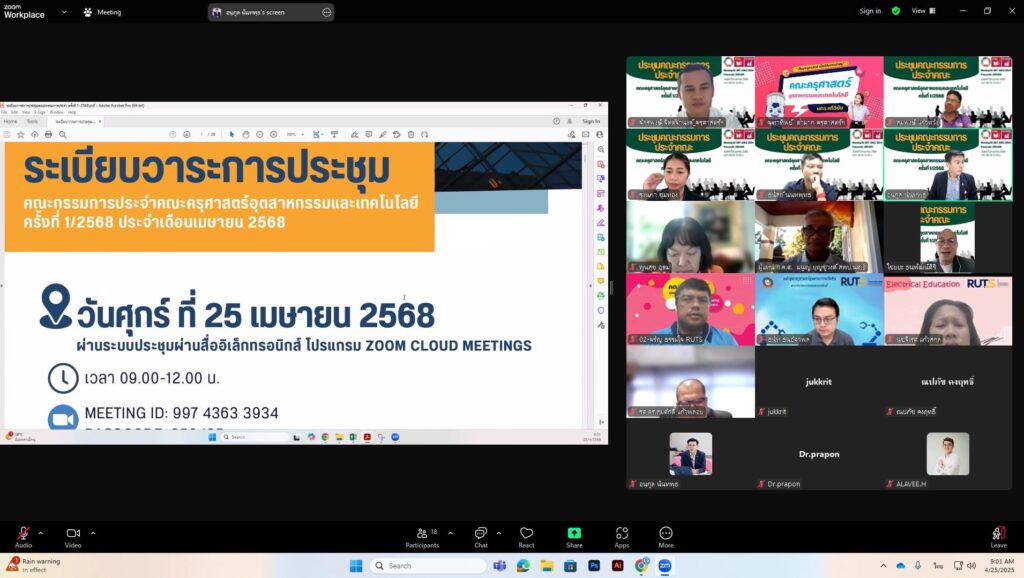The image size is (1024, 578).
Task: Switch to the Home tab in Acrobat
Action: pos(10,121)
